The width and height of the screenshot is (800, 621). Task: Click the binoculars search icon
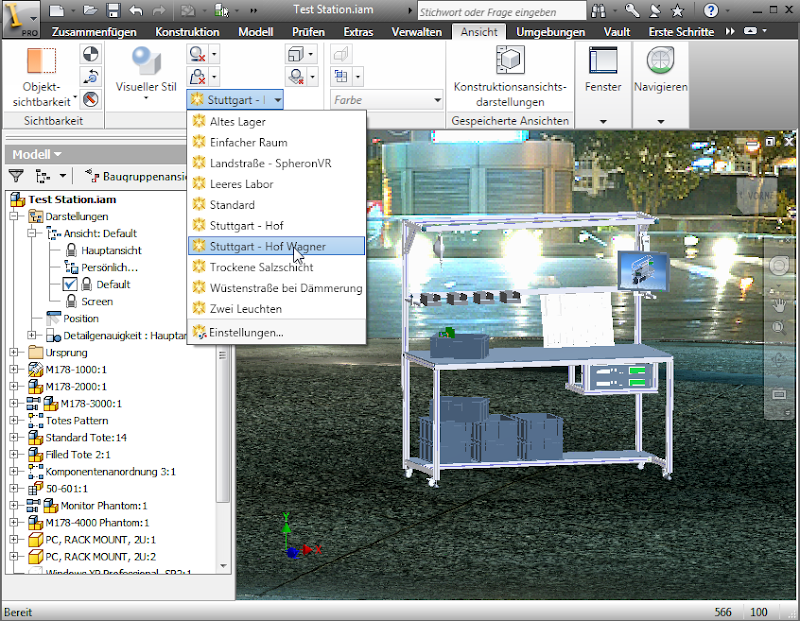click(598, 10)
